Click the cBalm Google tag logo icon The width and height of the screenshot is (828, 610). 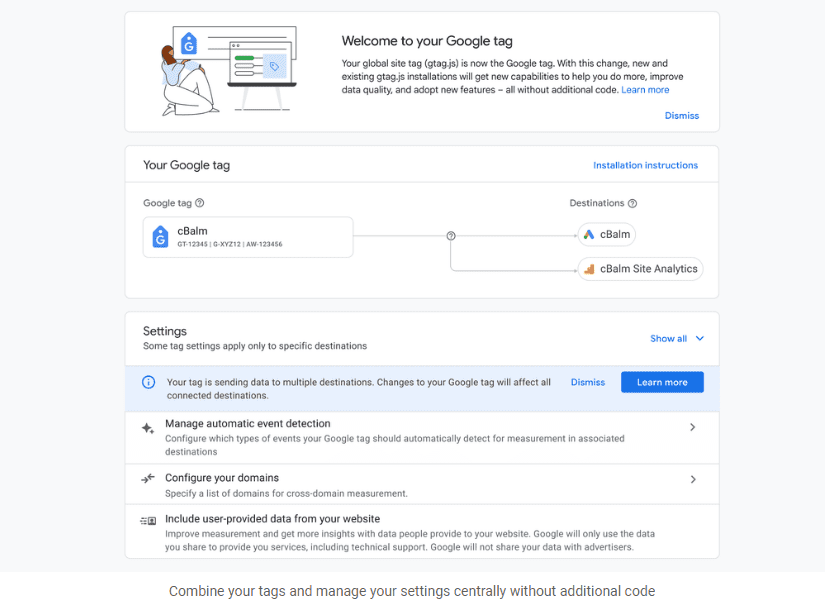160,237
